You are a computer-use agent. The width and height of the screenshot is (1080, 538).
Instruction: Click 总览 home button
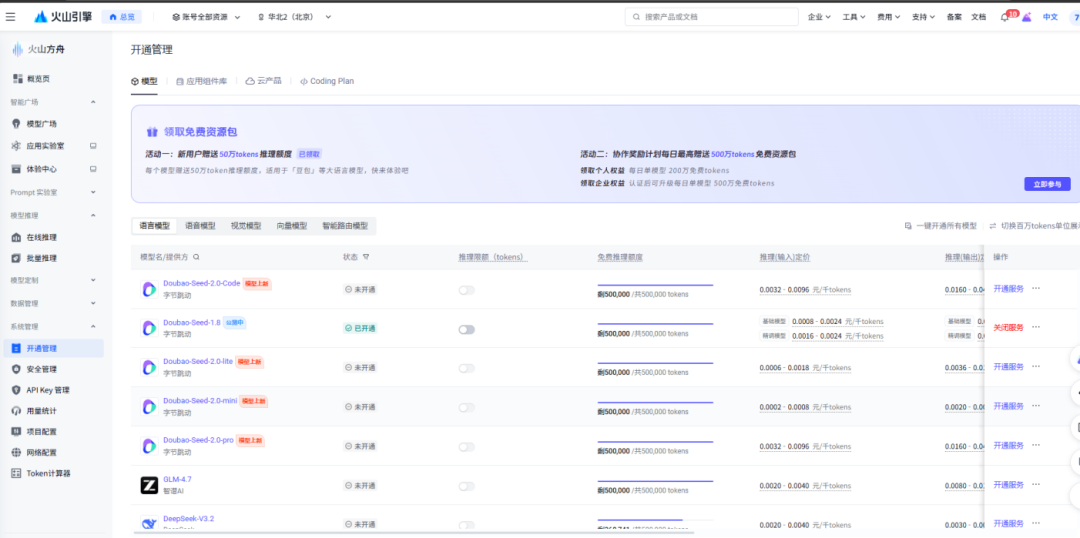(122, 17)
